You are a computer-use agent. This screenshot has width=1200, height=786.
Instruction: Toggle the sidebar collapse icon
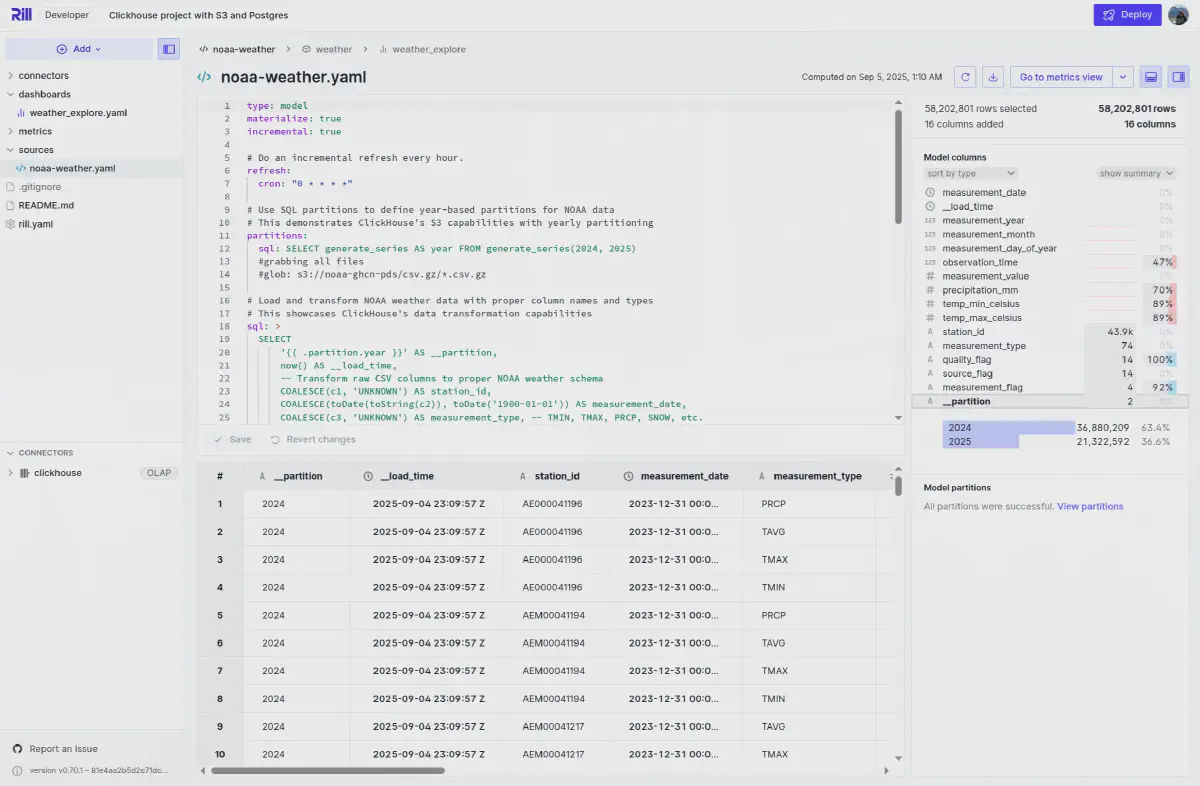[x=168, y=49]
